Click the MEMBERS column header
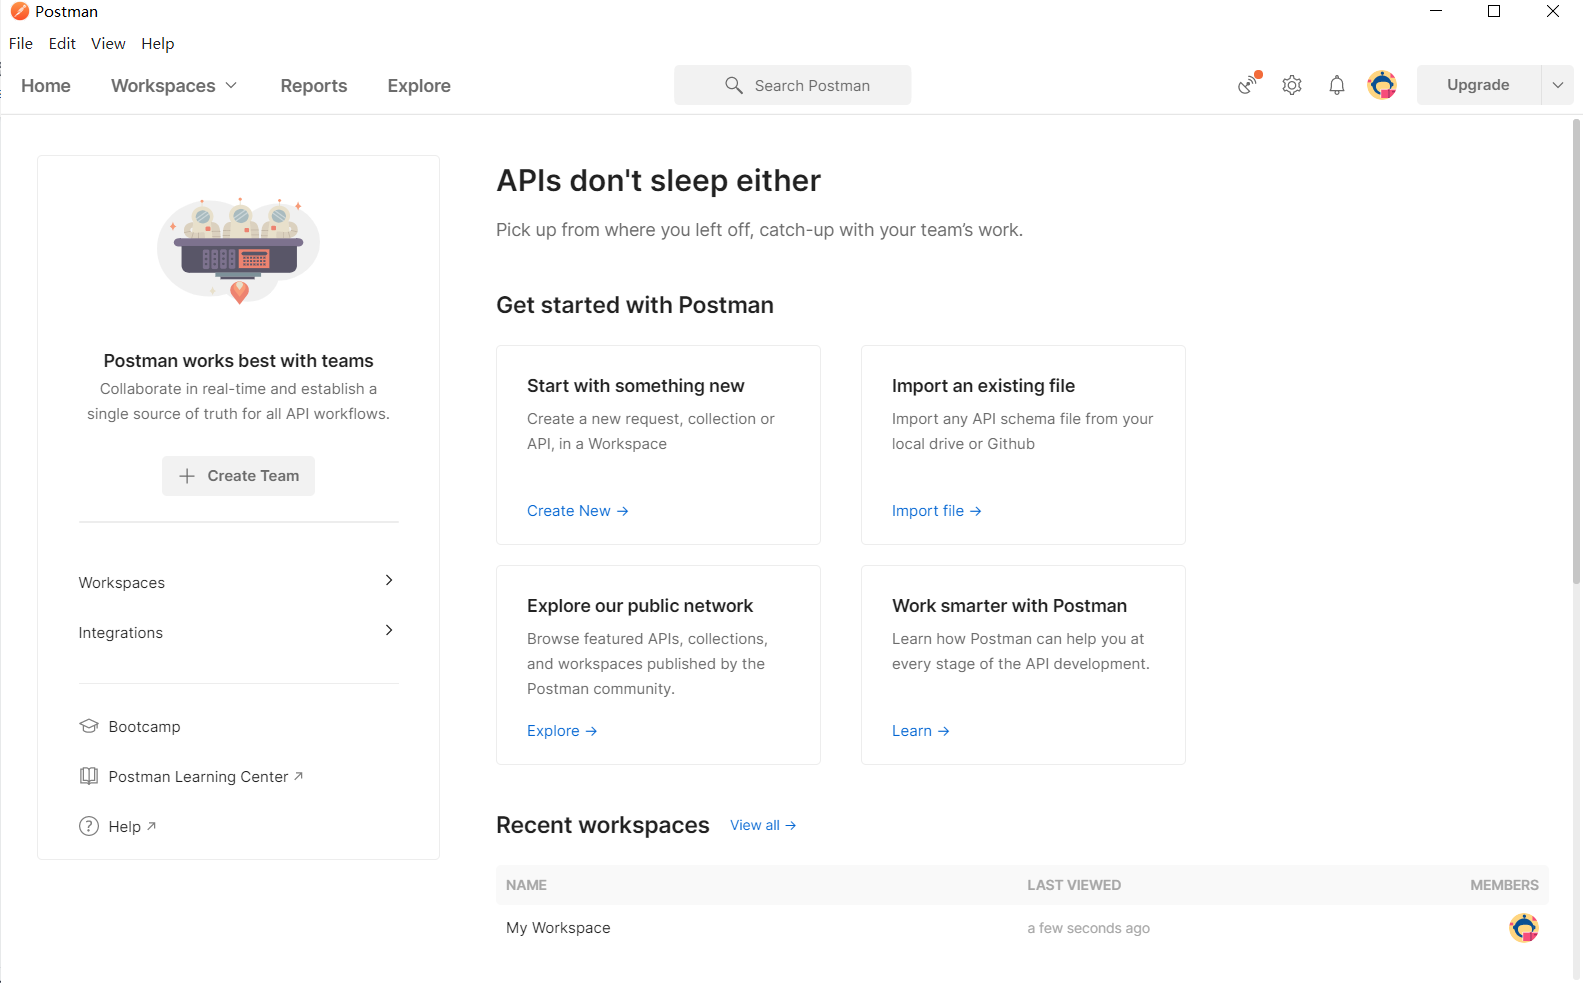 1504,885
